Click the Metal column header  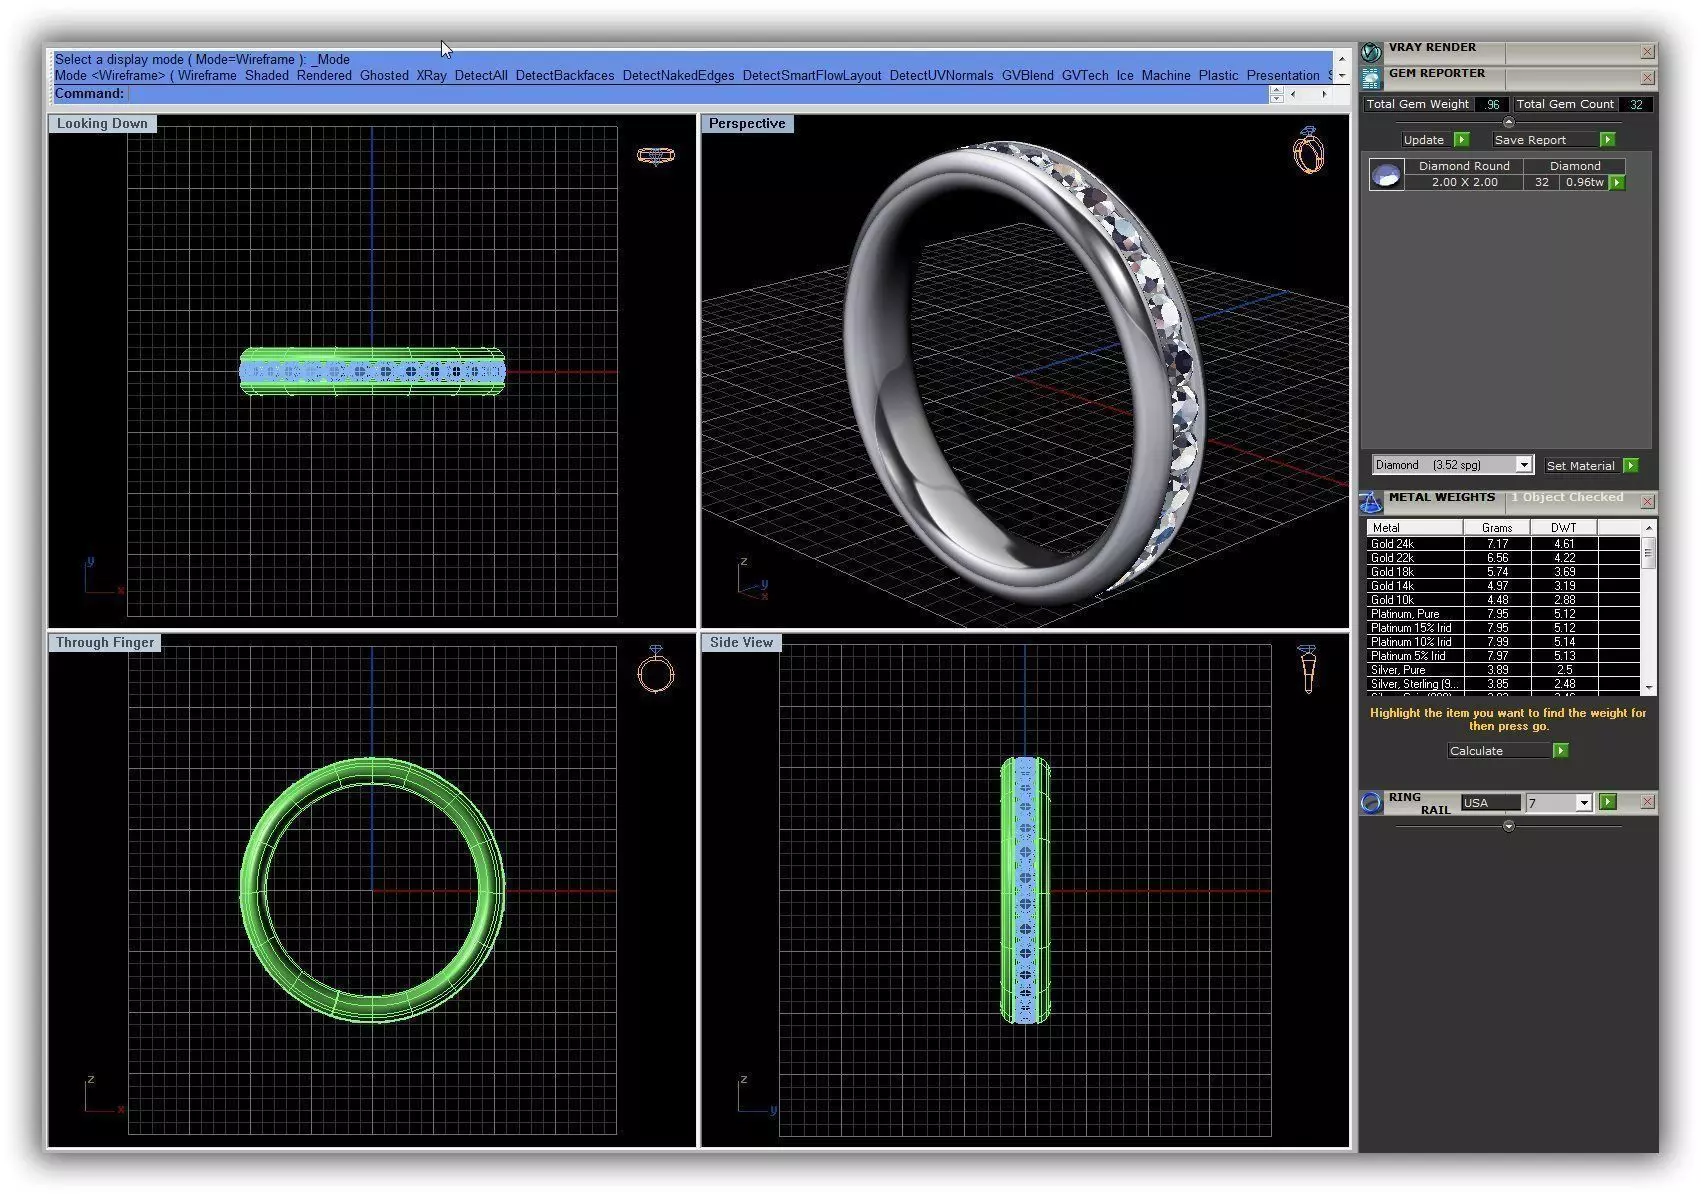click(1414, 528)
